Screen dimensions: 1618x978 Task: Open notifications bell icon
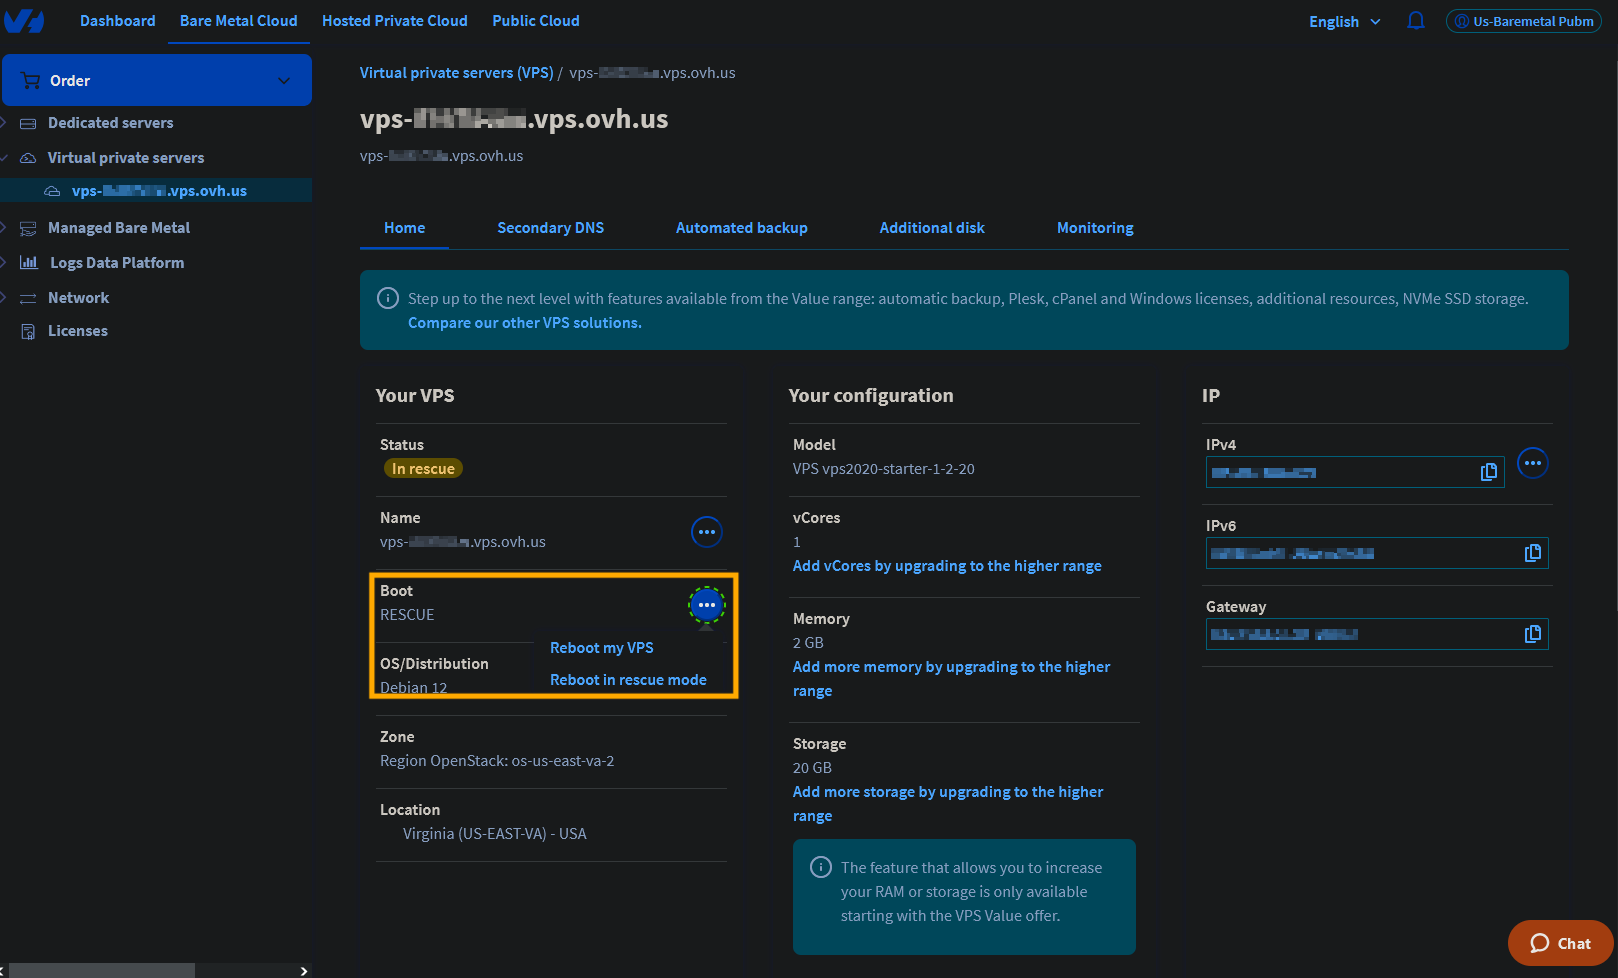tap(1415, 21)
